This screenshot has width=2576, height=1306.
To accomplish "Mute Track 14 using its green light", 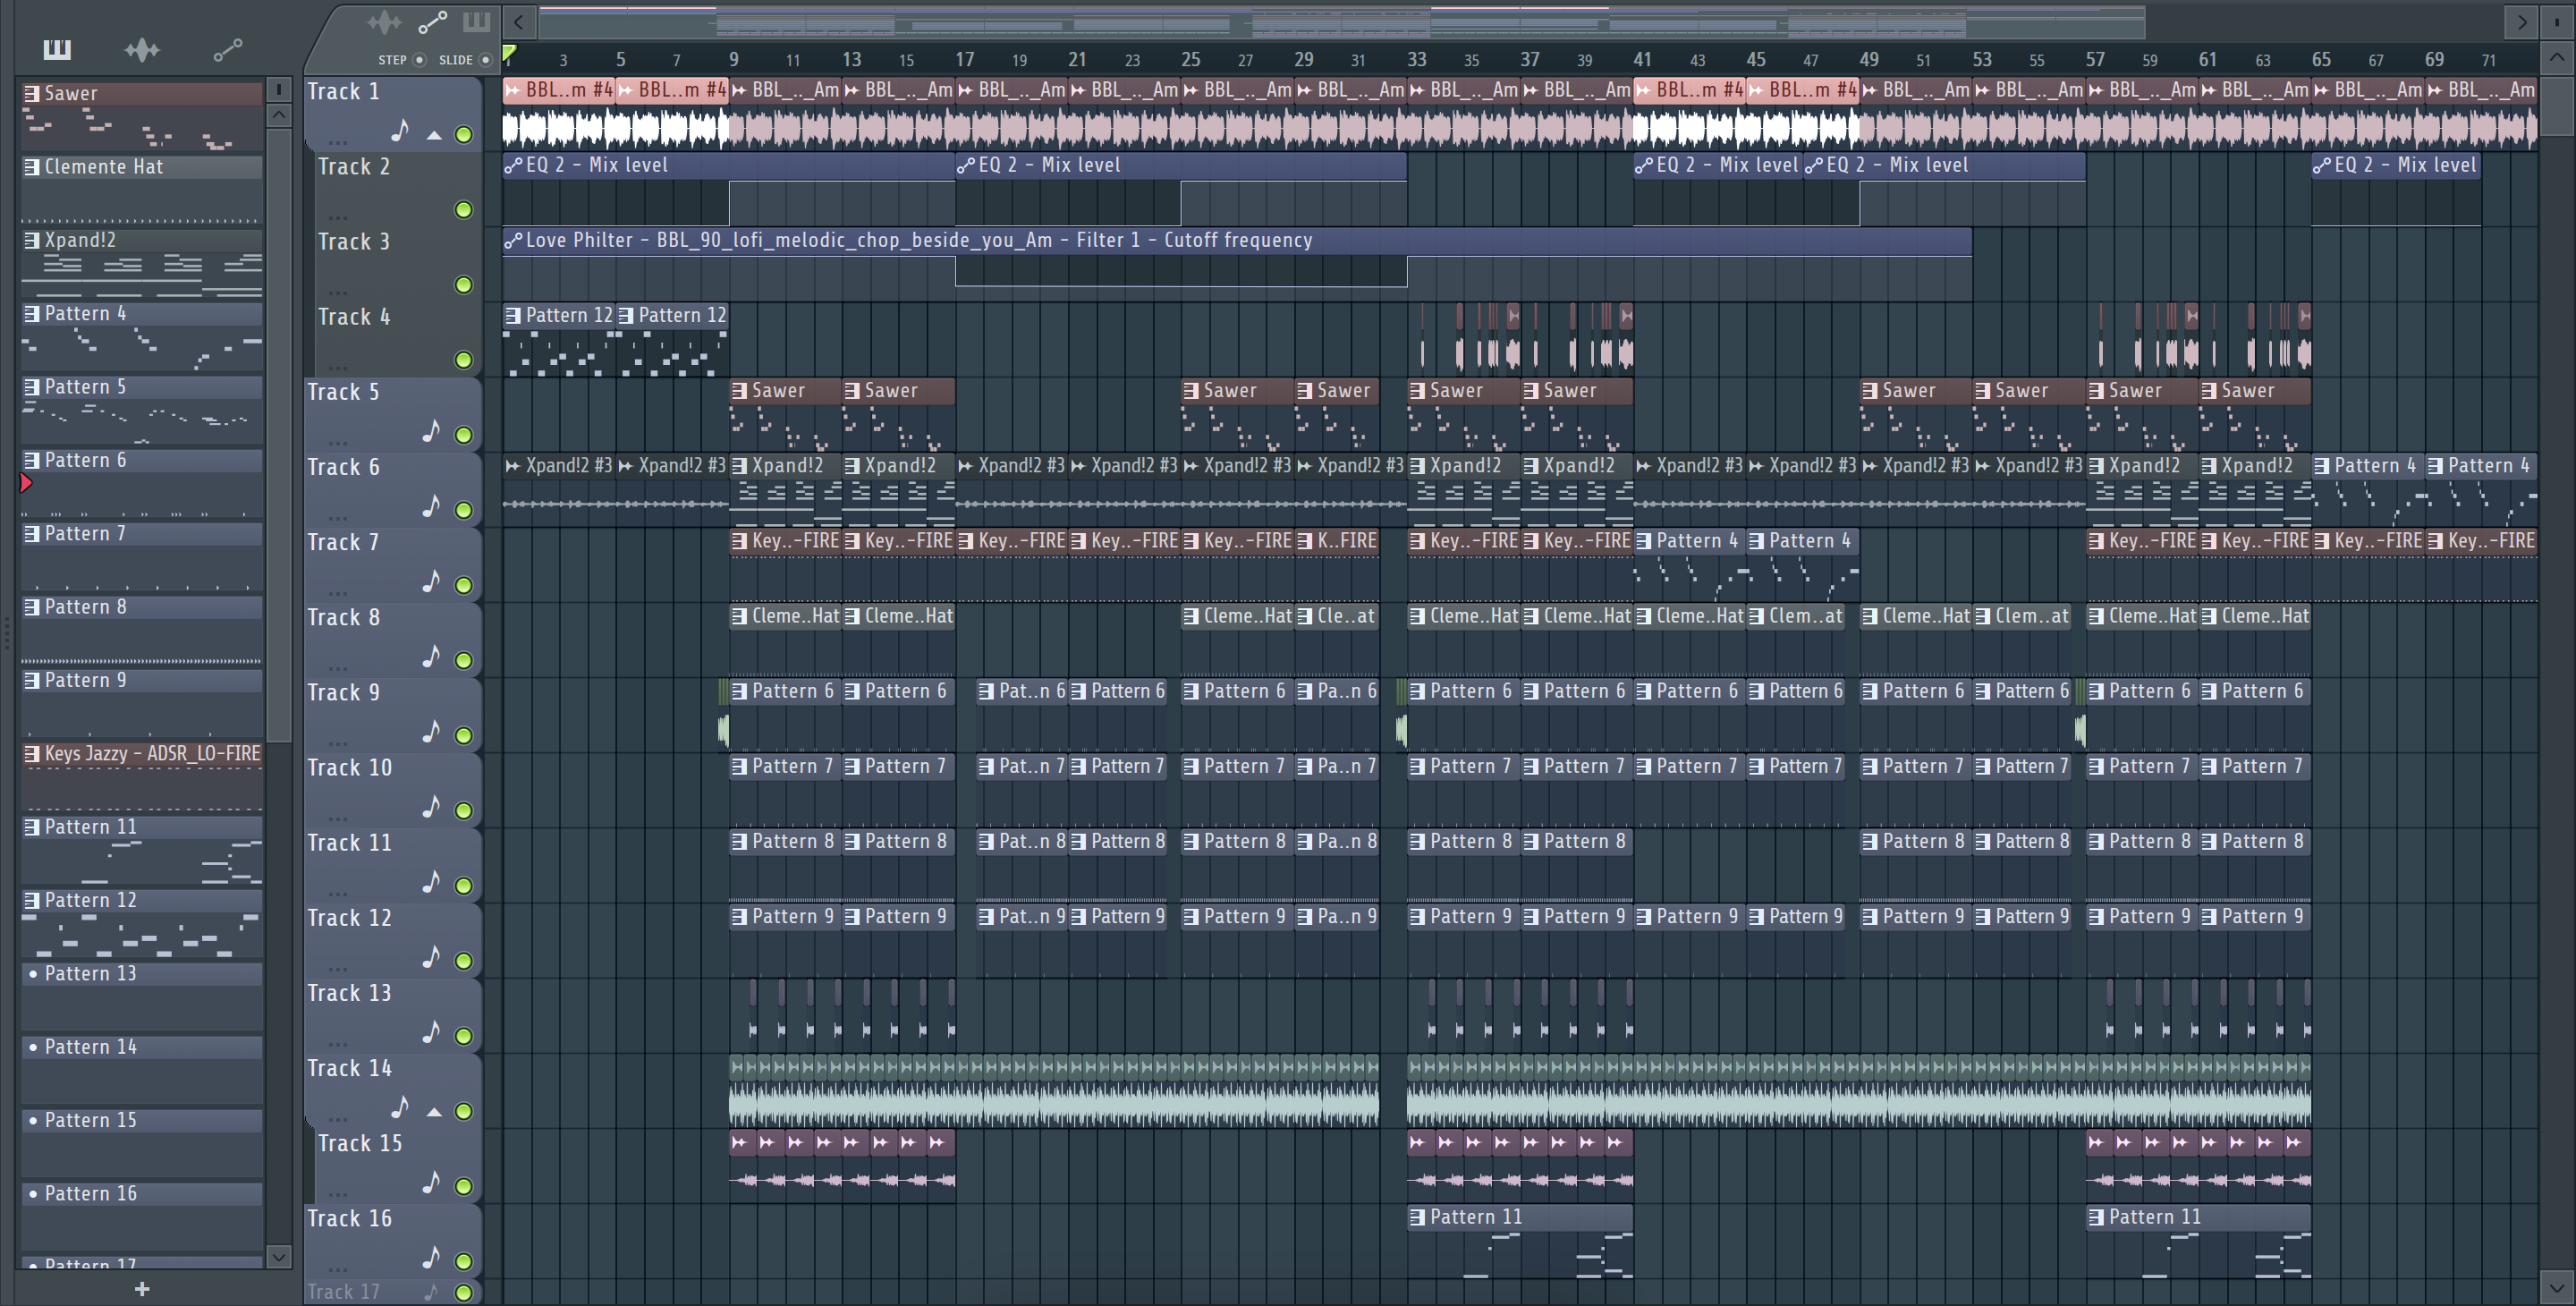I will pyautogui.click(x=463, y=1111).
